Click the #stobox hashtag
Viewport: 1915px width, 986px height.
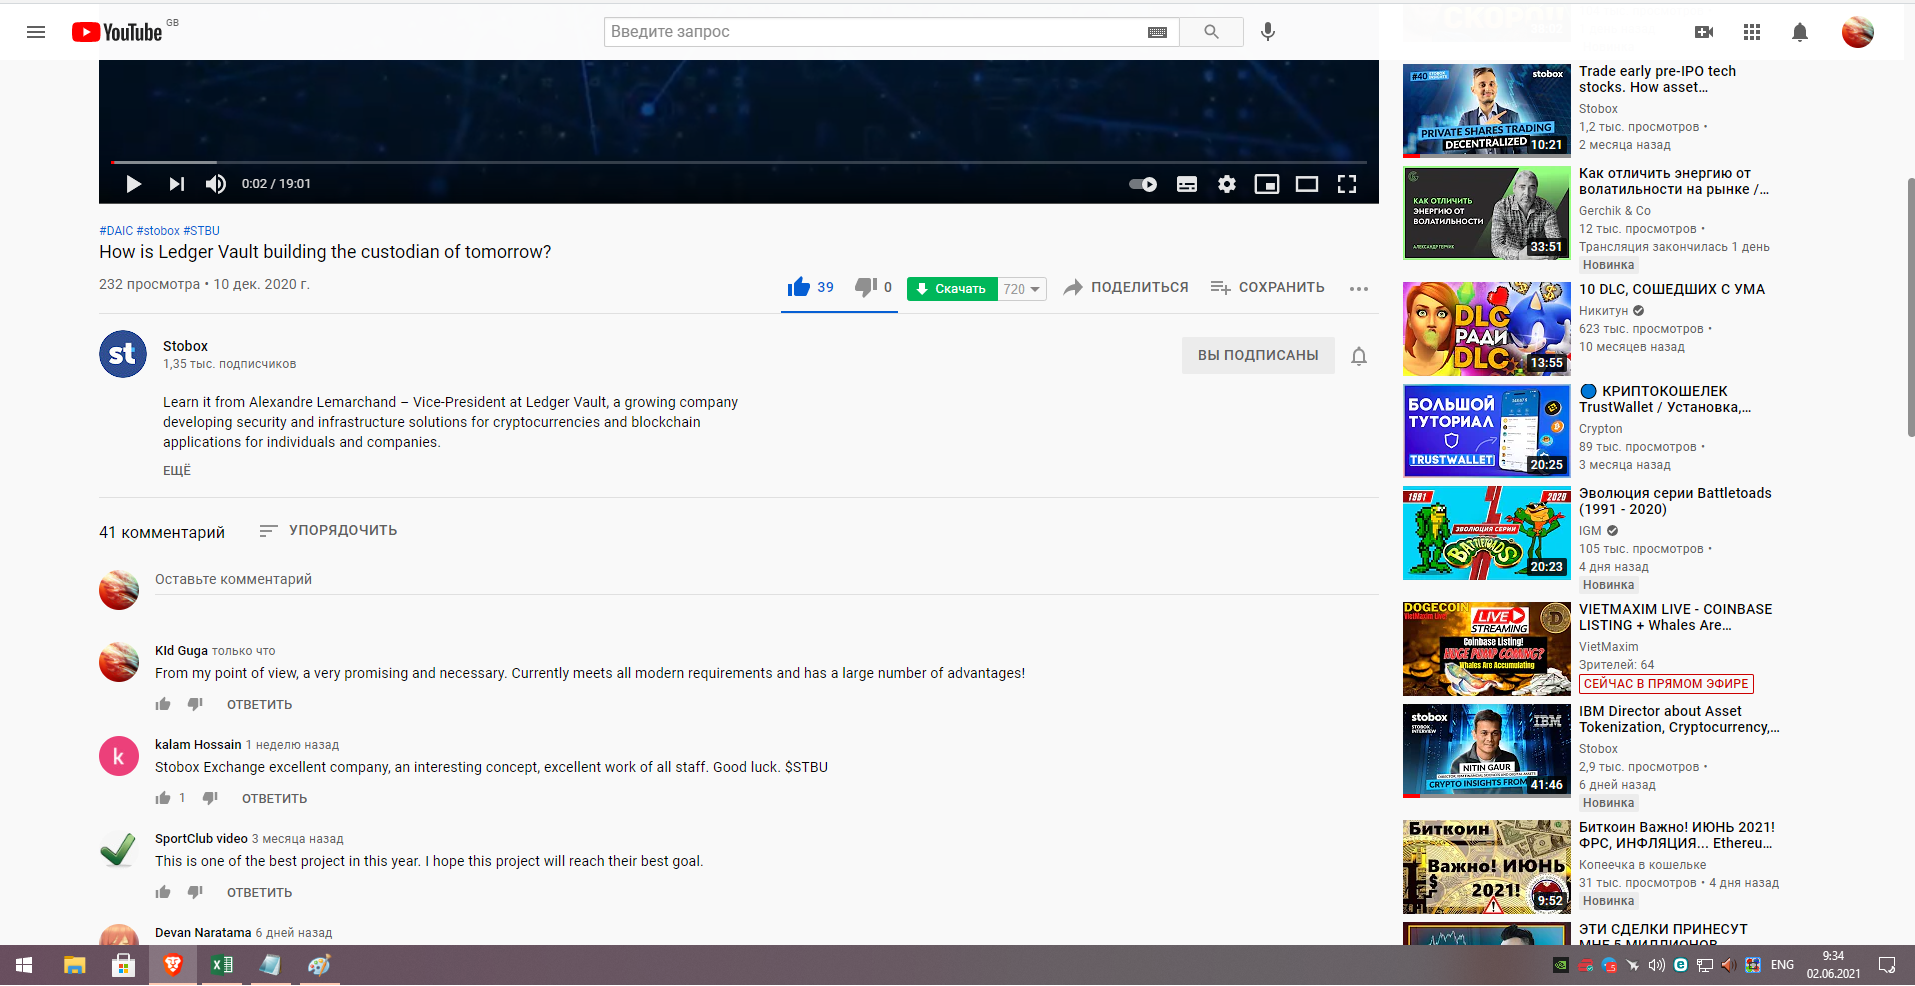(158, 231)
